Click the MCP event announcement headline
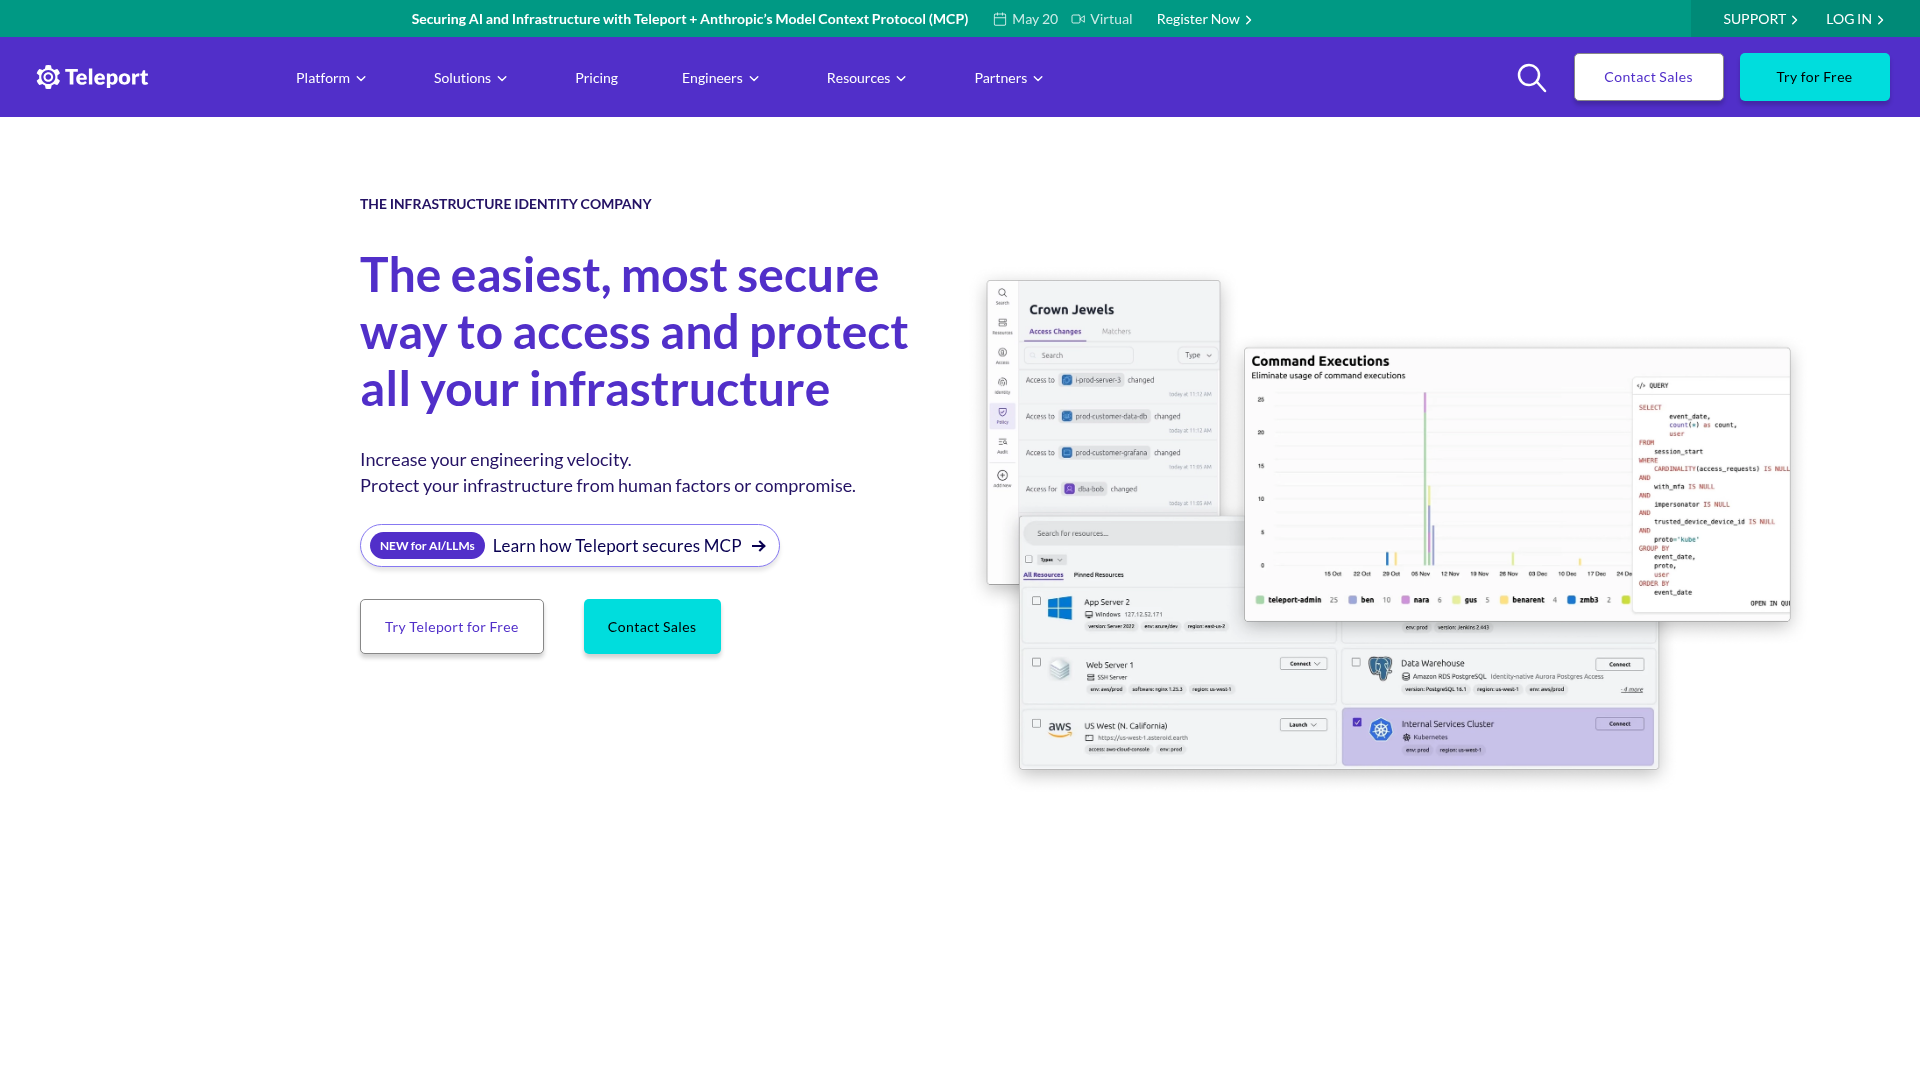 coord(690,19)
